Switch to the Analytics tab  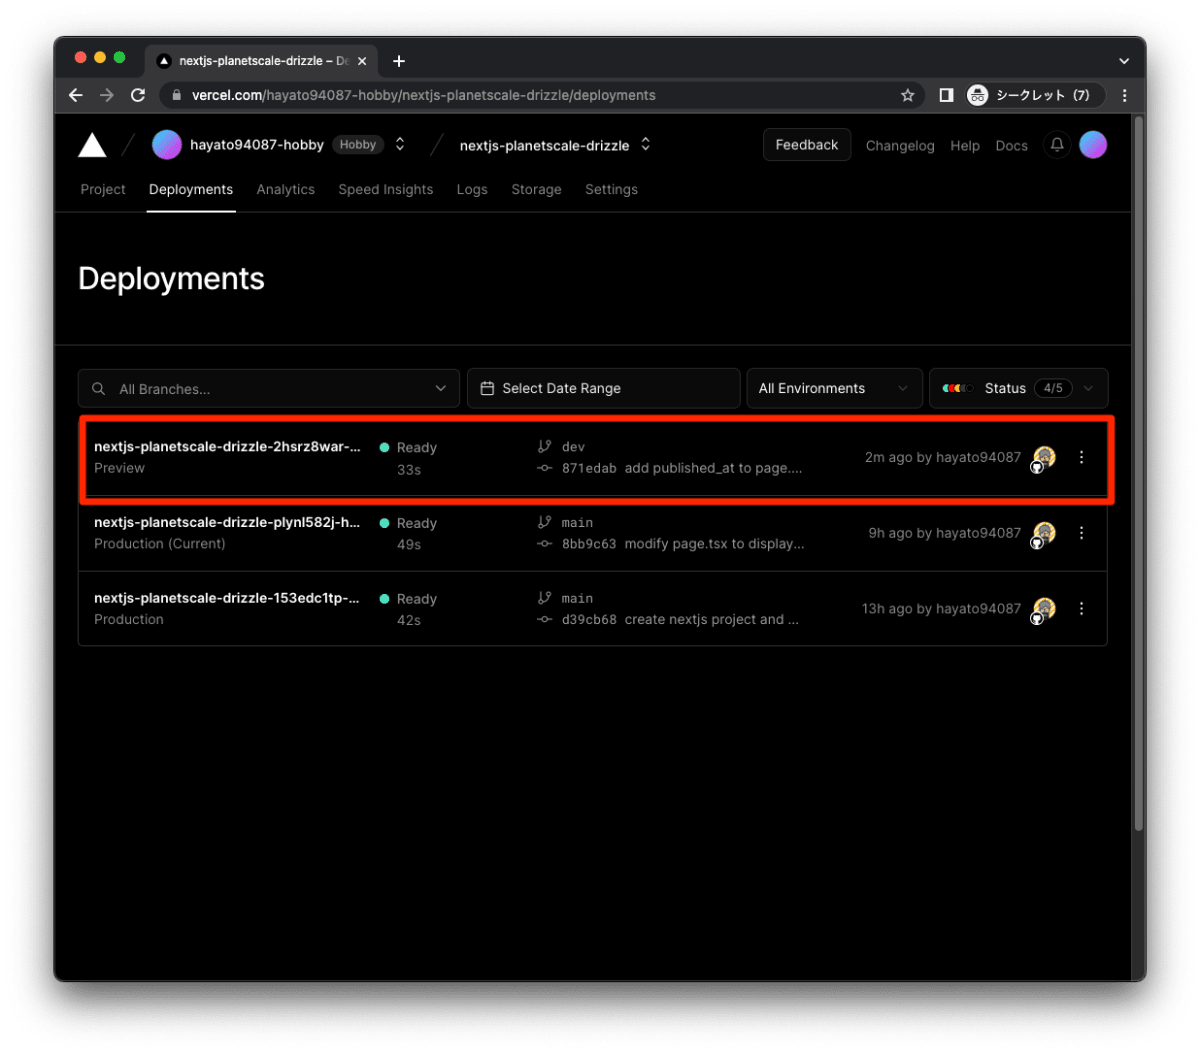coord(285,189)
